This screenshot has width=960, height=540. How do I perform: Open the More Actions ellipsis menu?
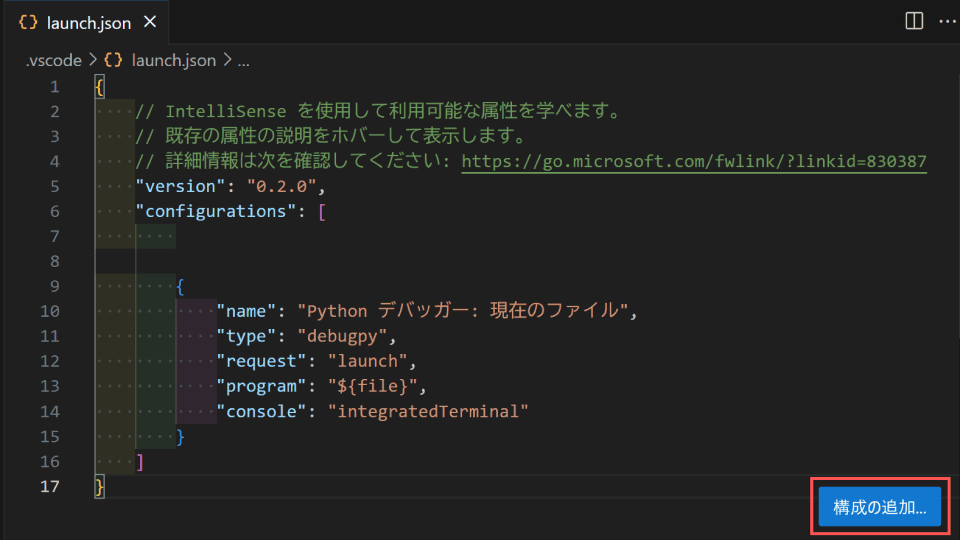(947, 21)
